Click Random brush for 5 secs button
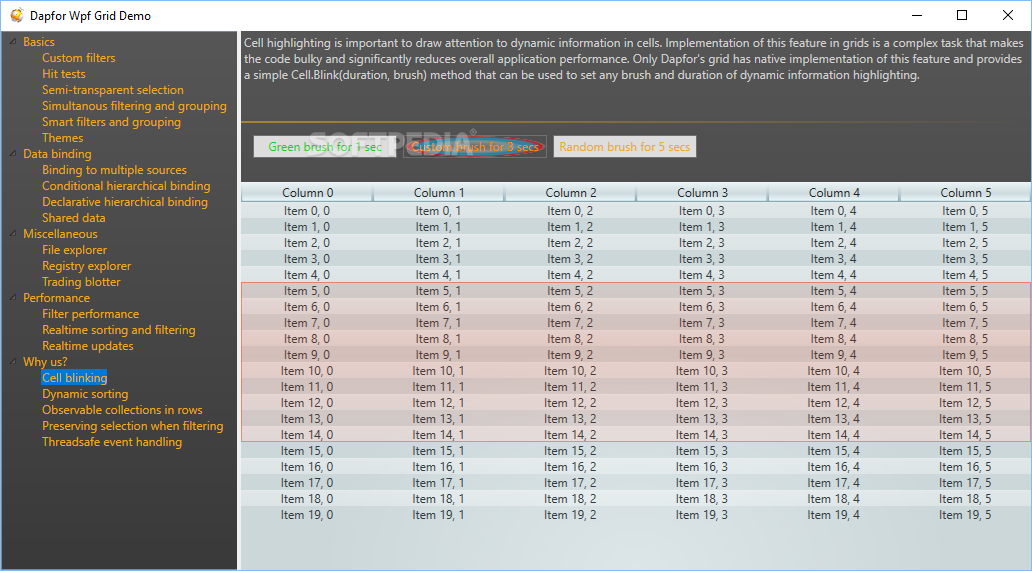Image resolution: width=1032 pixels, height=571 pixels. click(x=625, y=147)
